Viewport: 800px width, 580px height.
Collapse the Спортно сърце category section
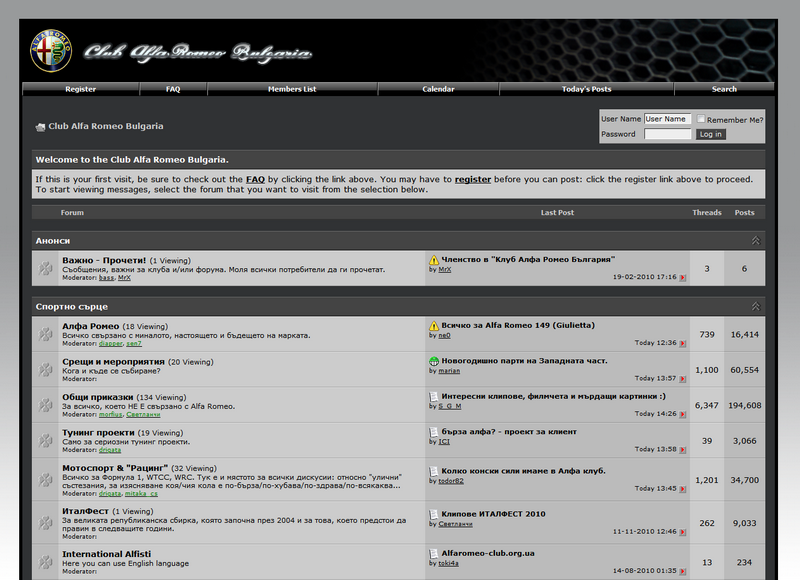point(756,307)
